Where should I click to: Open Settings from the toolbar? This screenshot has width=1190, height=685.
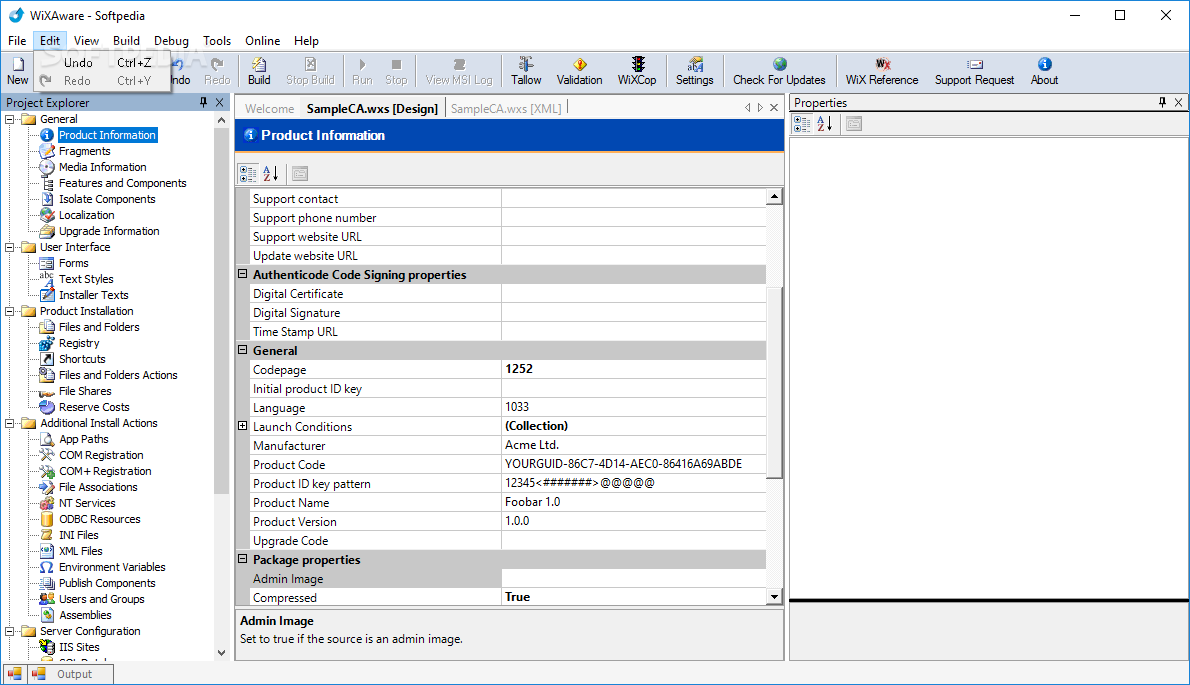click(x=694, y=71)
